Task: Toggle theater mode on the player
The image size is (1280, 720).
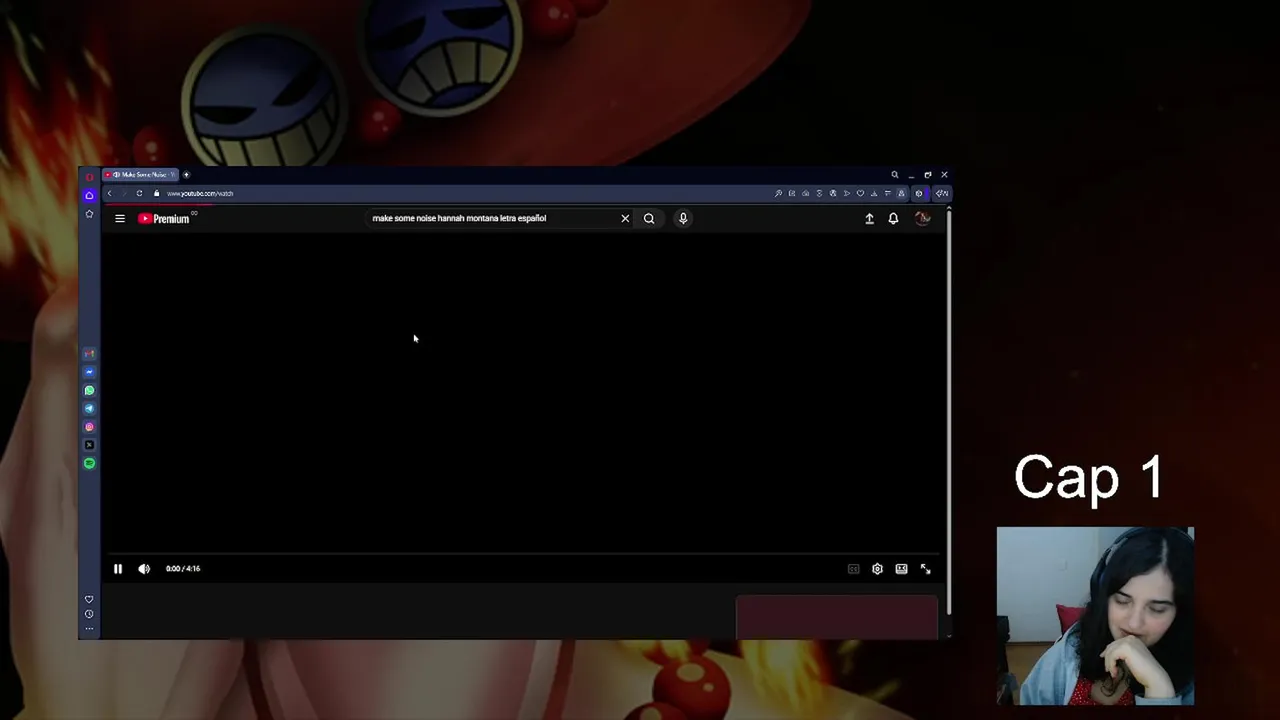Action: pos(901,569)
